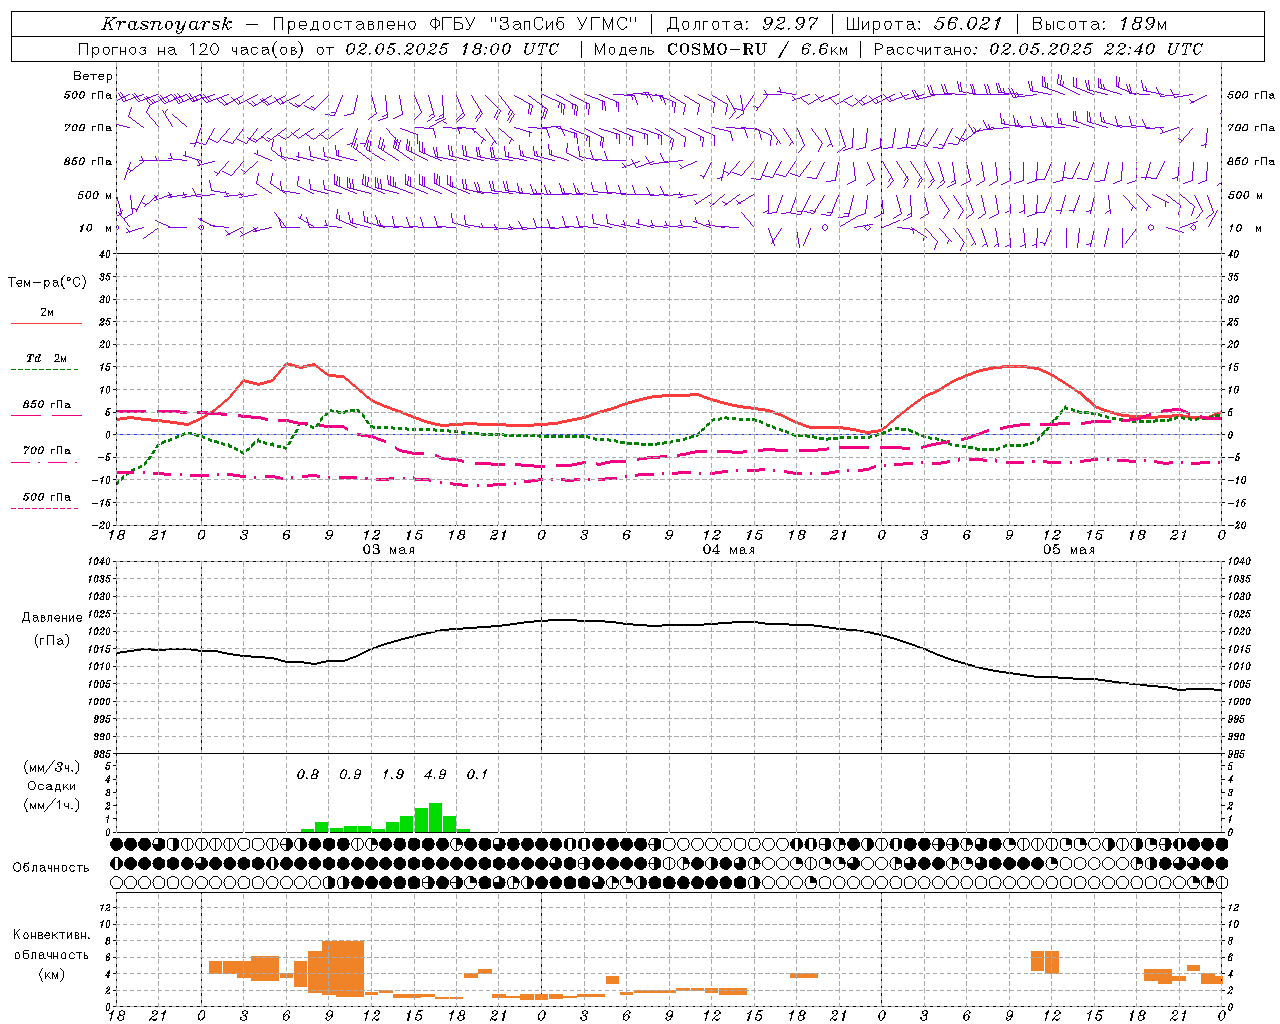Click the '03 мая' date label

click(388, 550)
